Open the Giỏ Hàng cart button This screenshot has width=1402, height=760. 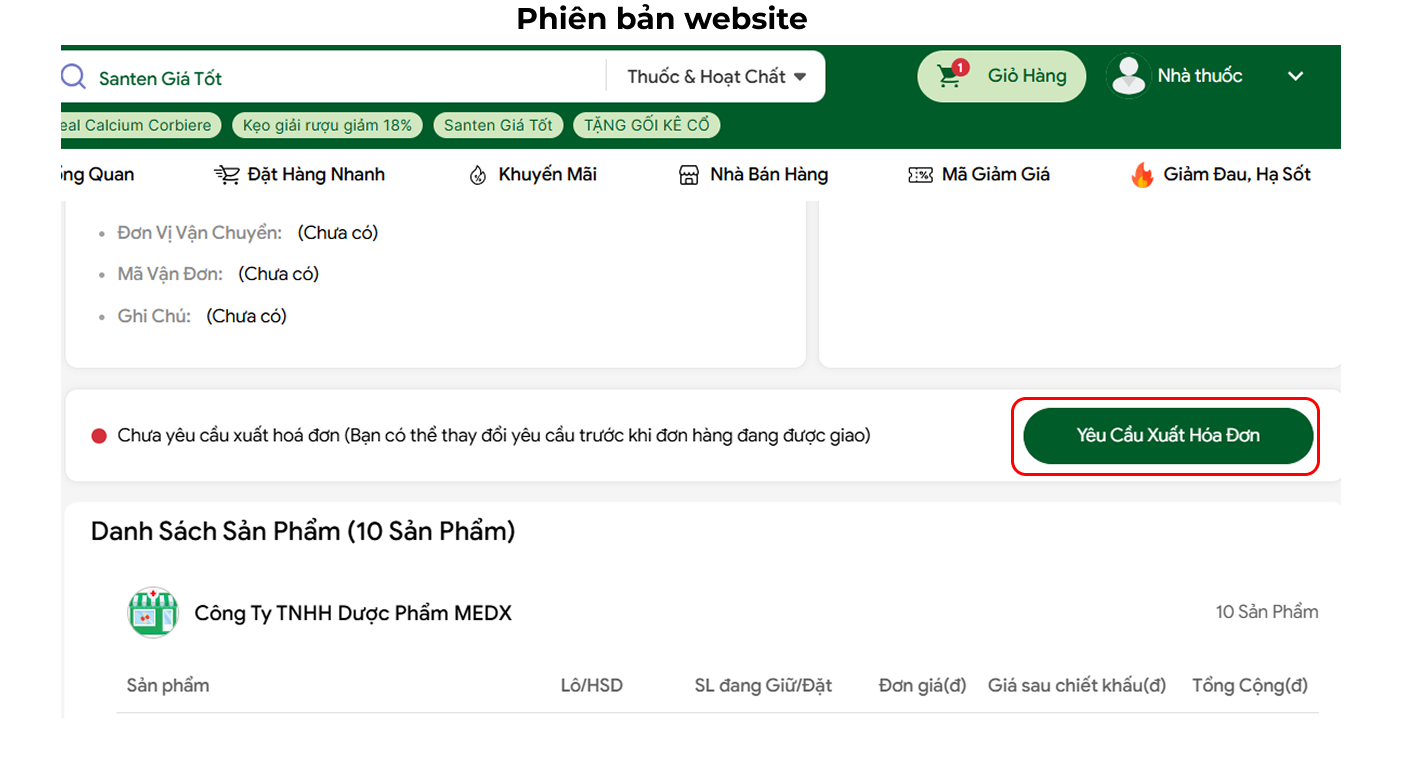tap(1001, 76)
